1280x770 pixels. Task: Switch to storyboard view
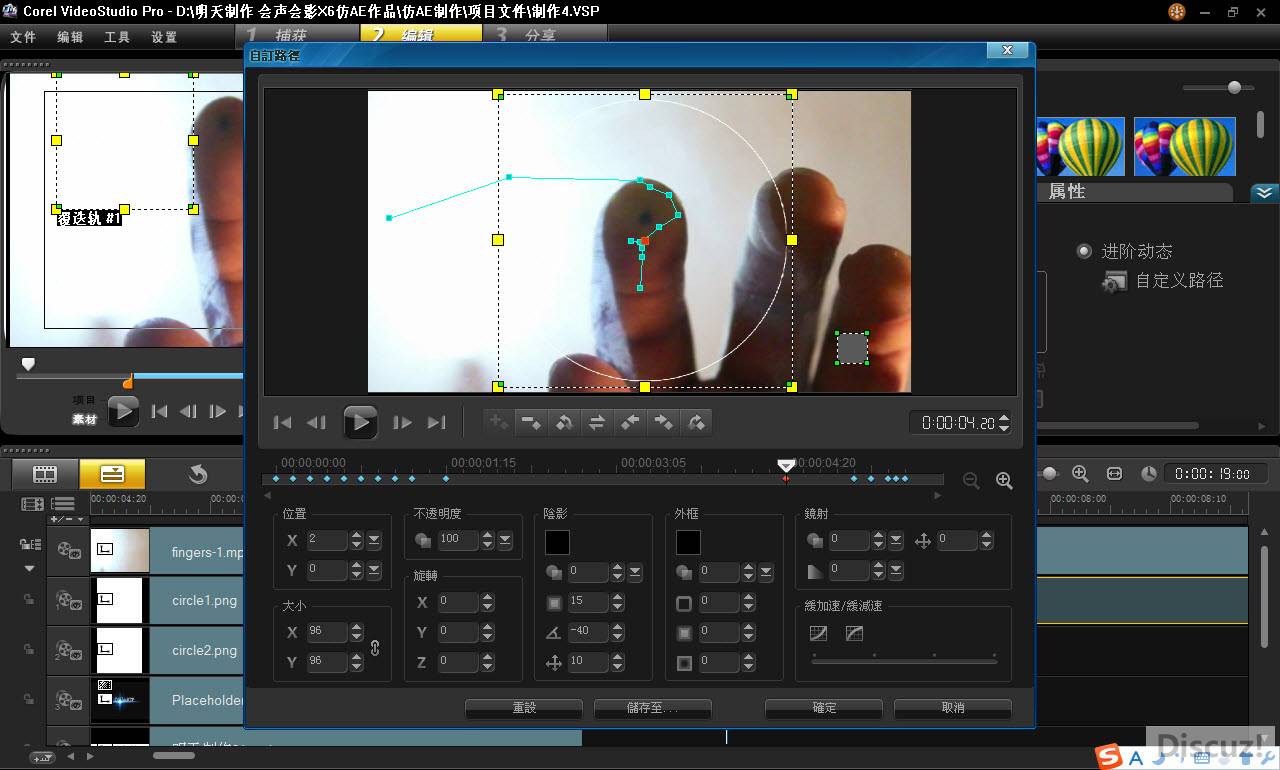tap(45, 474)
